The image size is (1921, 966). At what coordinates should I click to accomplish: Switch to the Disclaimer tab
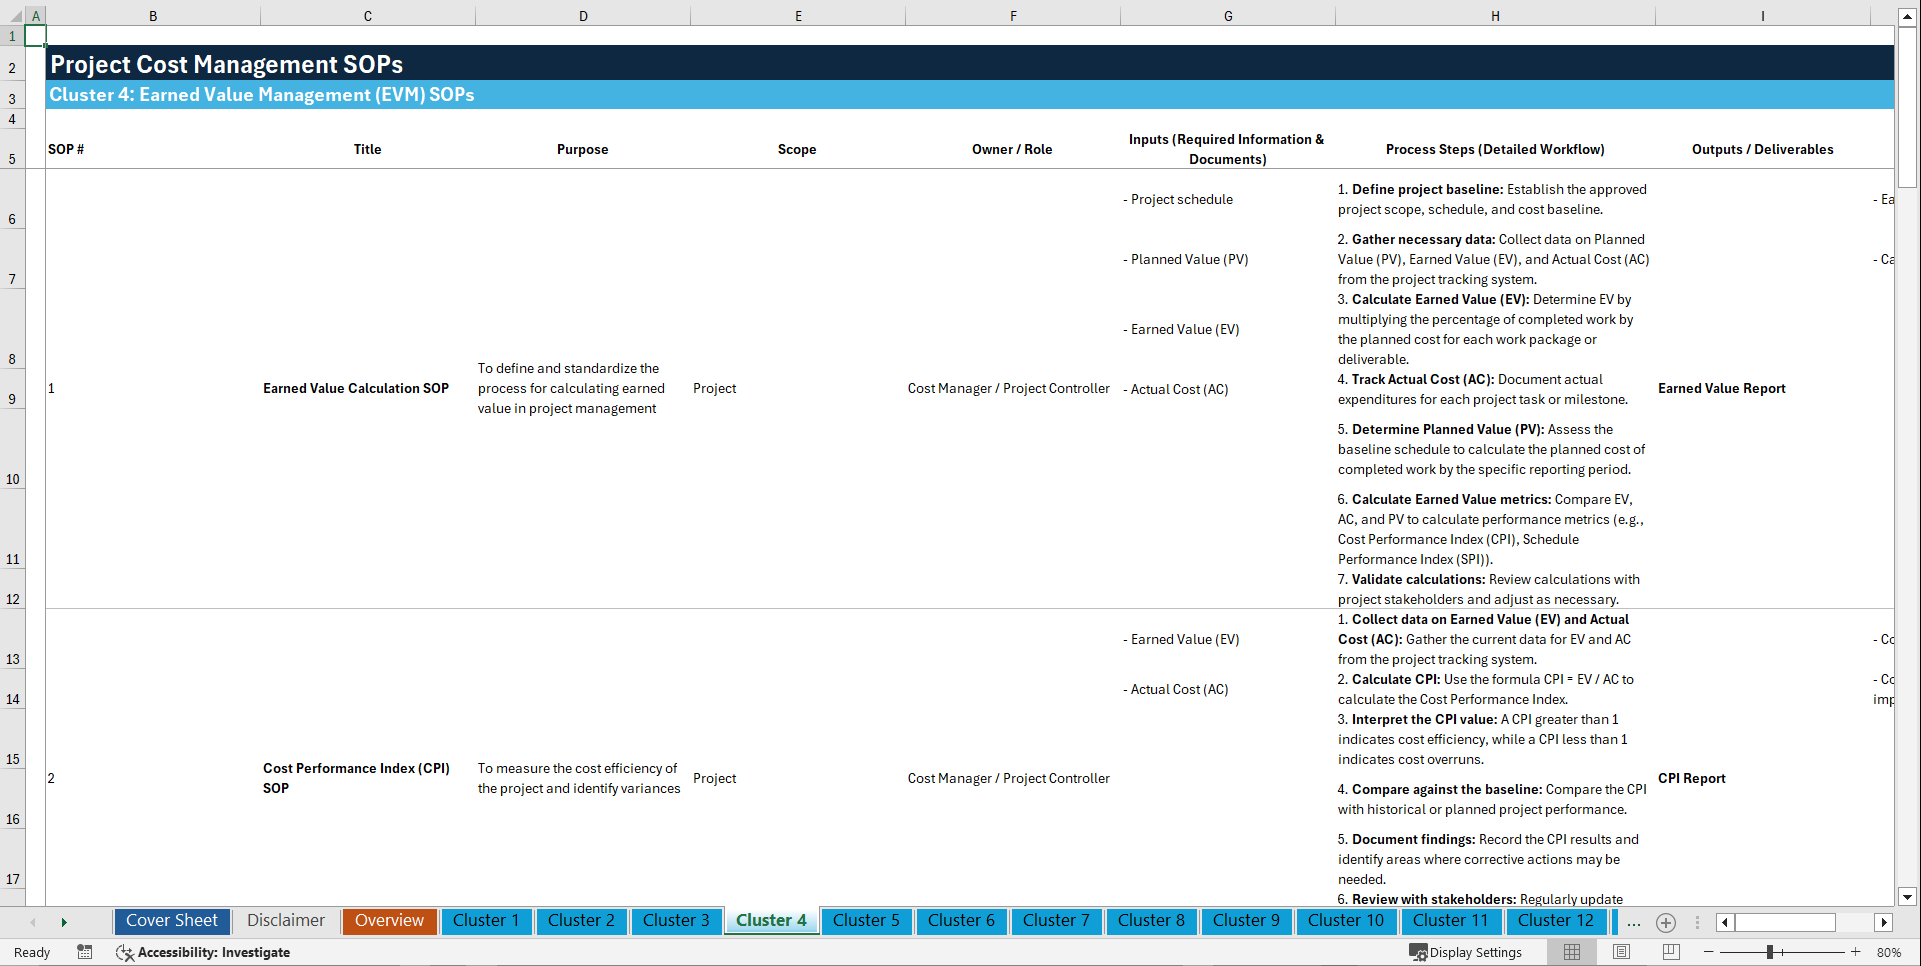285,921
